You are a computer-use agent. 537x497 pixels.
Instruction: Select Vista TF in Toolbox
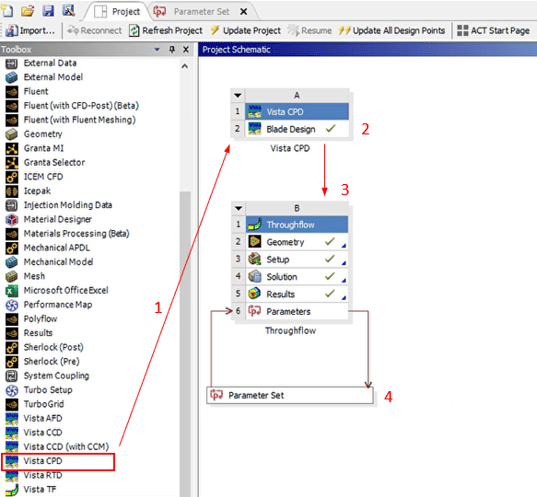31,490
